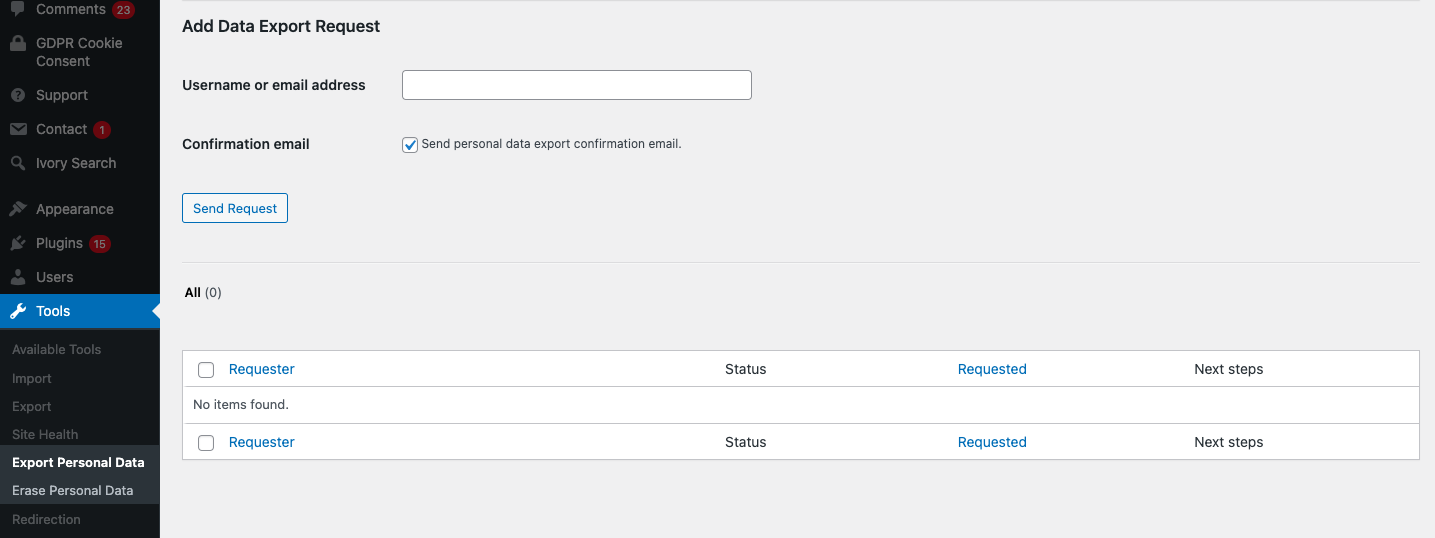The height and width of the screenshot is (538, 1435).
Task: Click the Comments speech bubble icon
Action: [18, 9]
